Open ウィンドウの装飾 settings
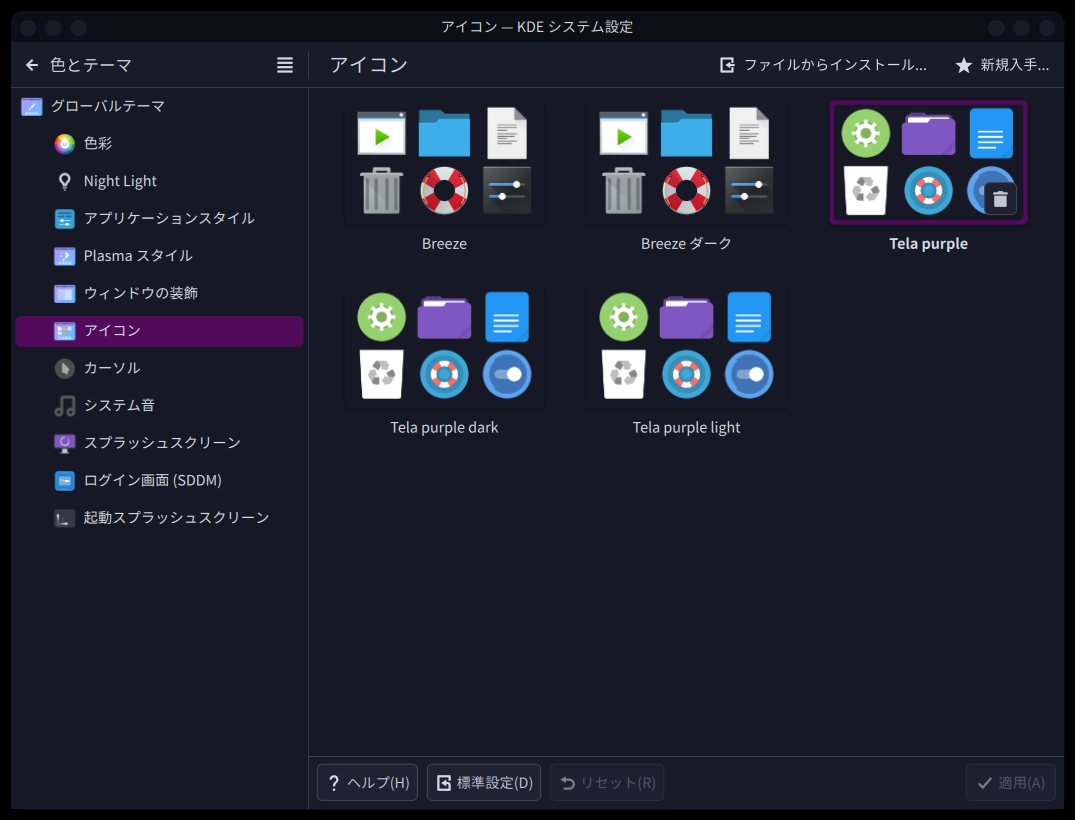This screenshot has height=820, width=1075. pyautogui.click(x=159, y=293)
